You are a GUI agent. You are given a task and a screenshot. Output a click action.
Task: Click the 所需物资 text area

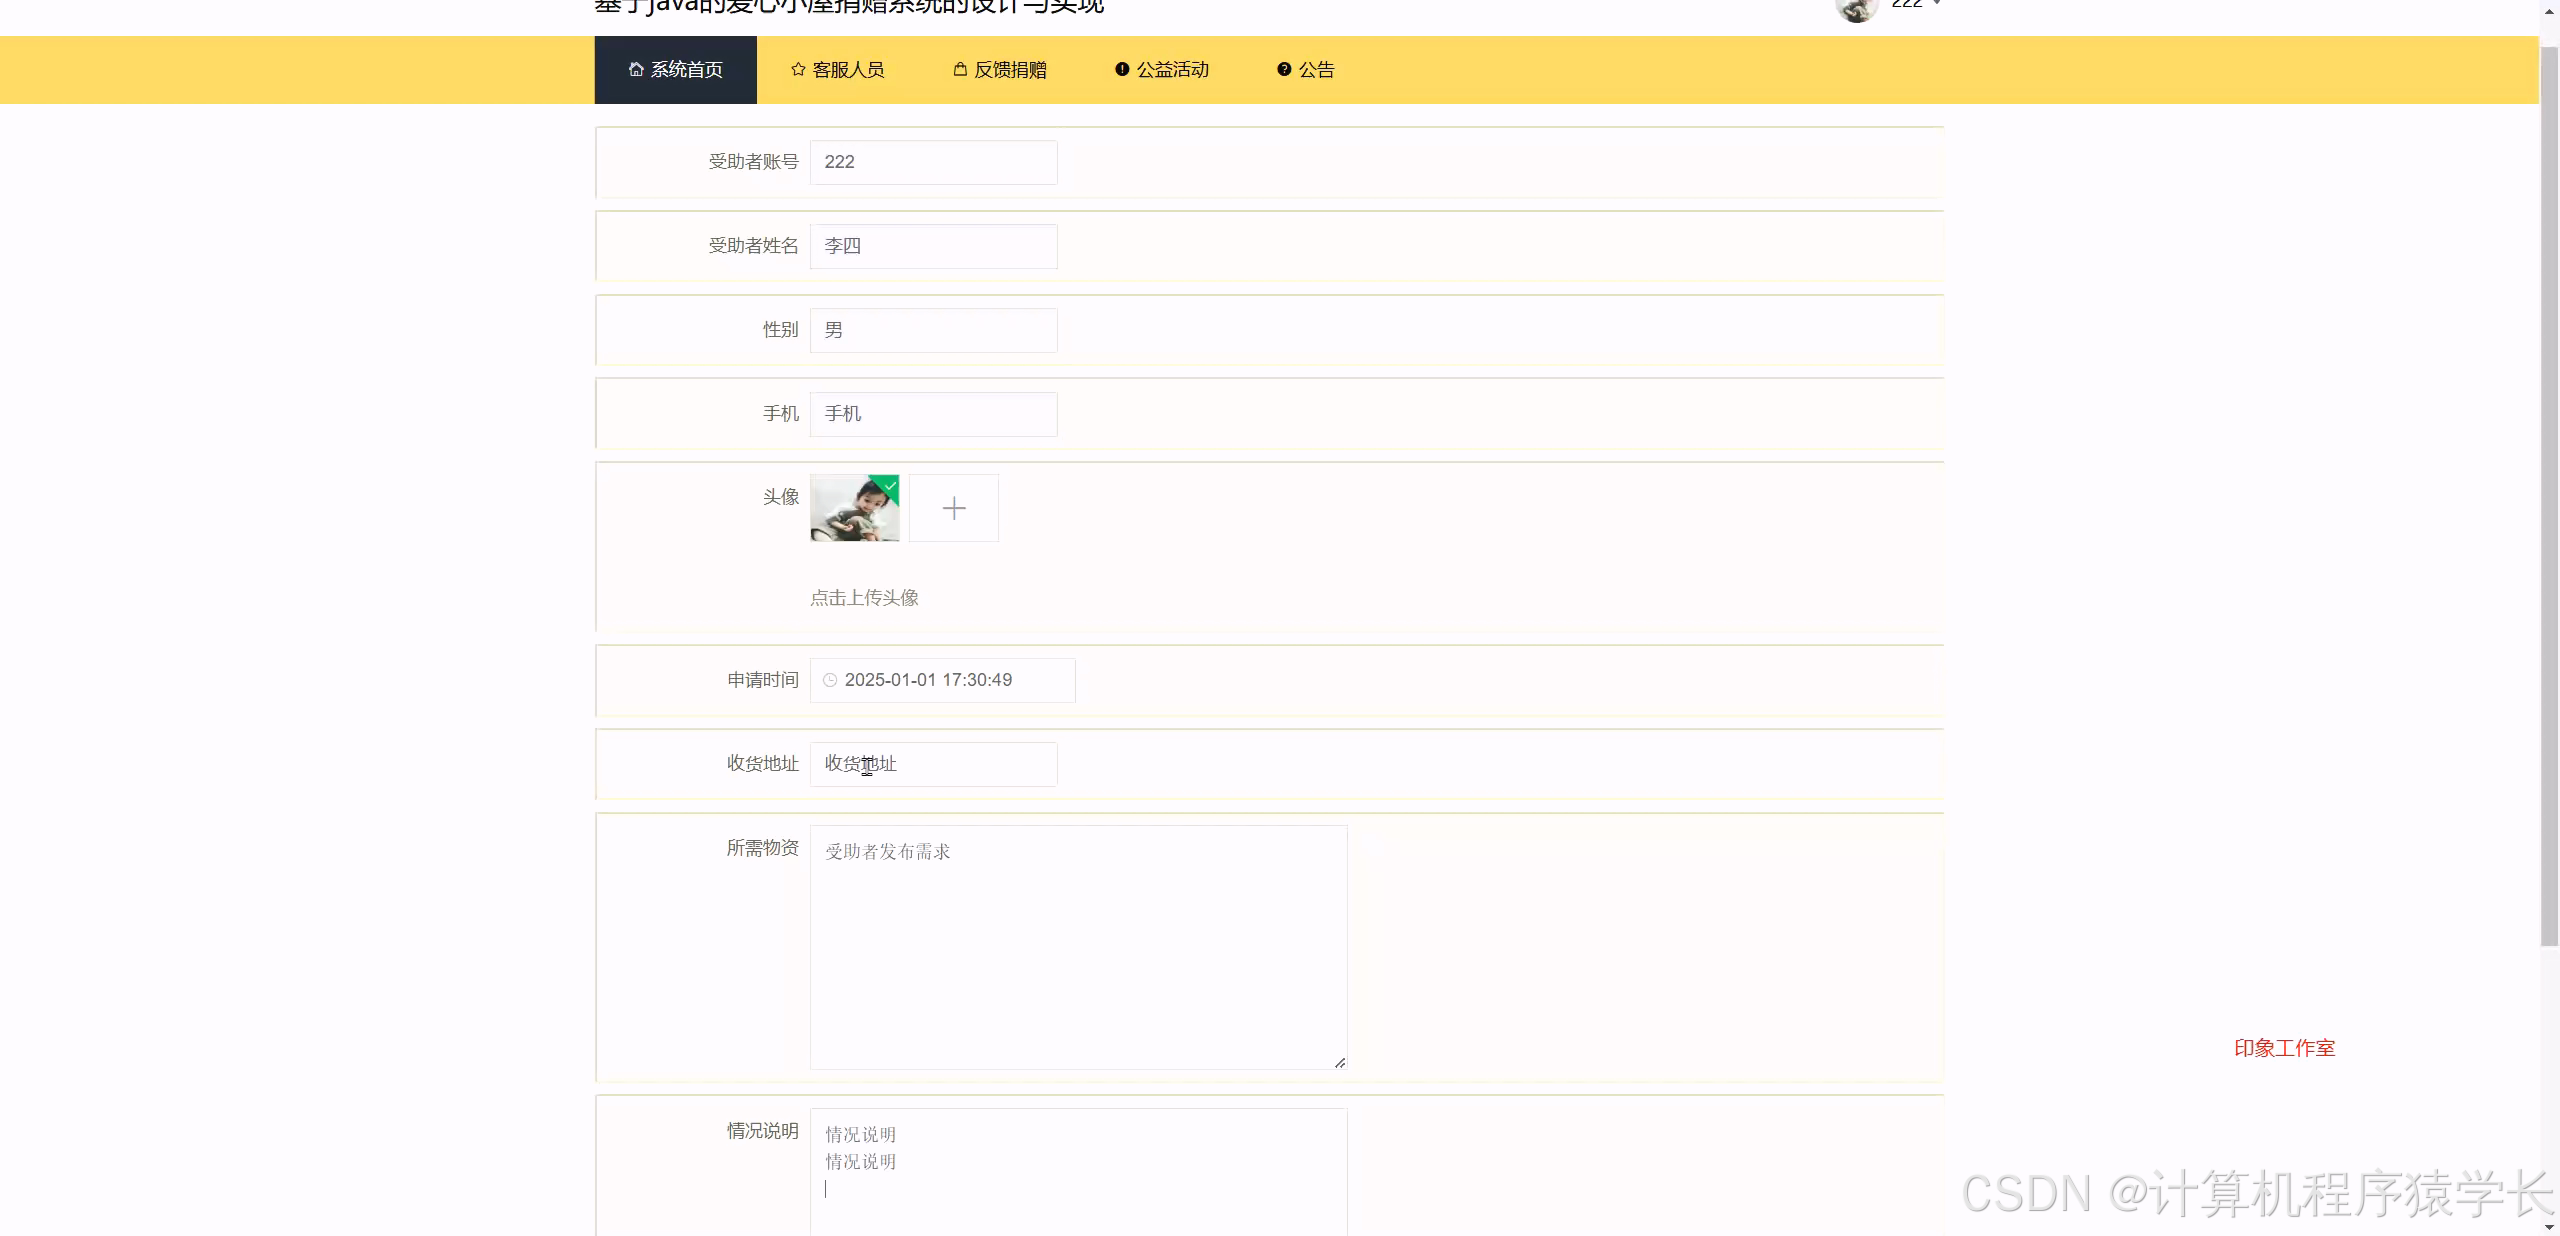(x=1077, y=947)
